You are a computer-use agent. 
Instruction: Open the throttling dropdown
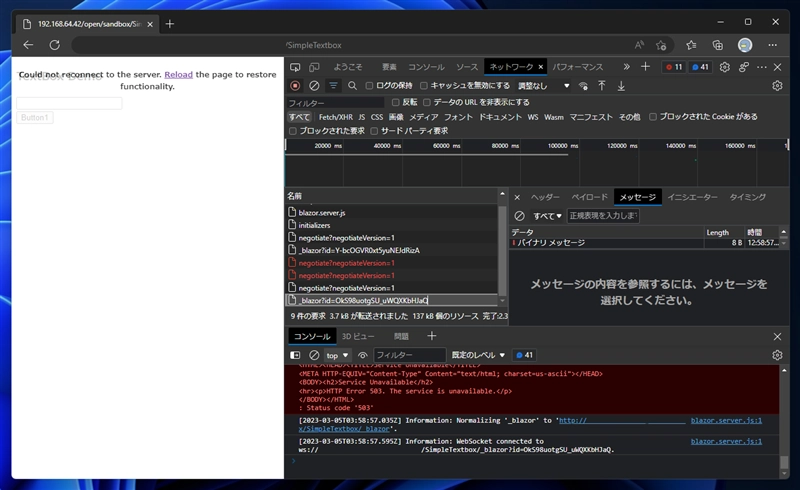tap(543, 86)
